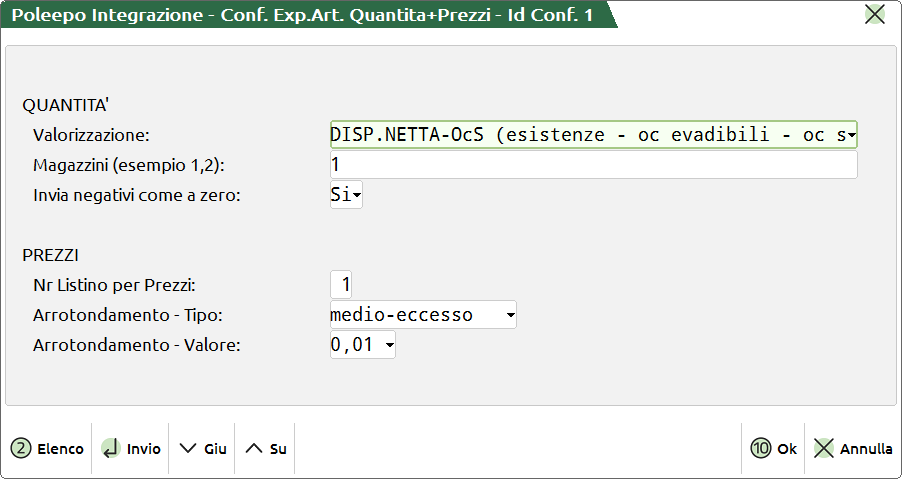The width and height of the screenshot is (902, 479).
Task: Click the Arrotondamento - Tipo label
Action: coord(127,316)
